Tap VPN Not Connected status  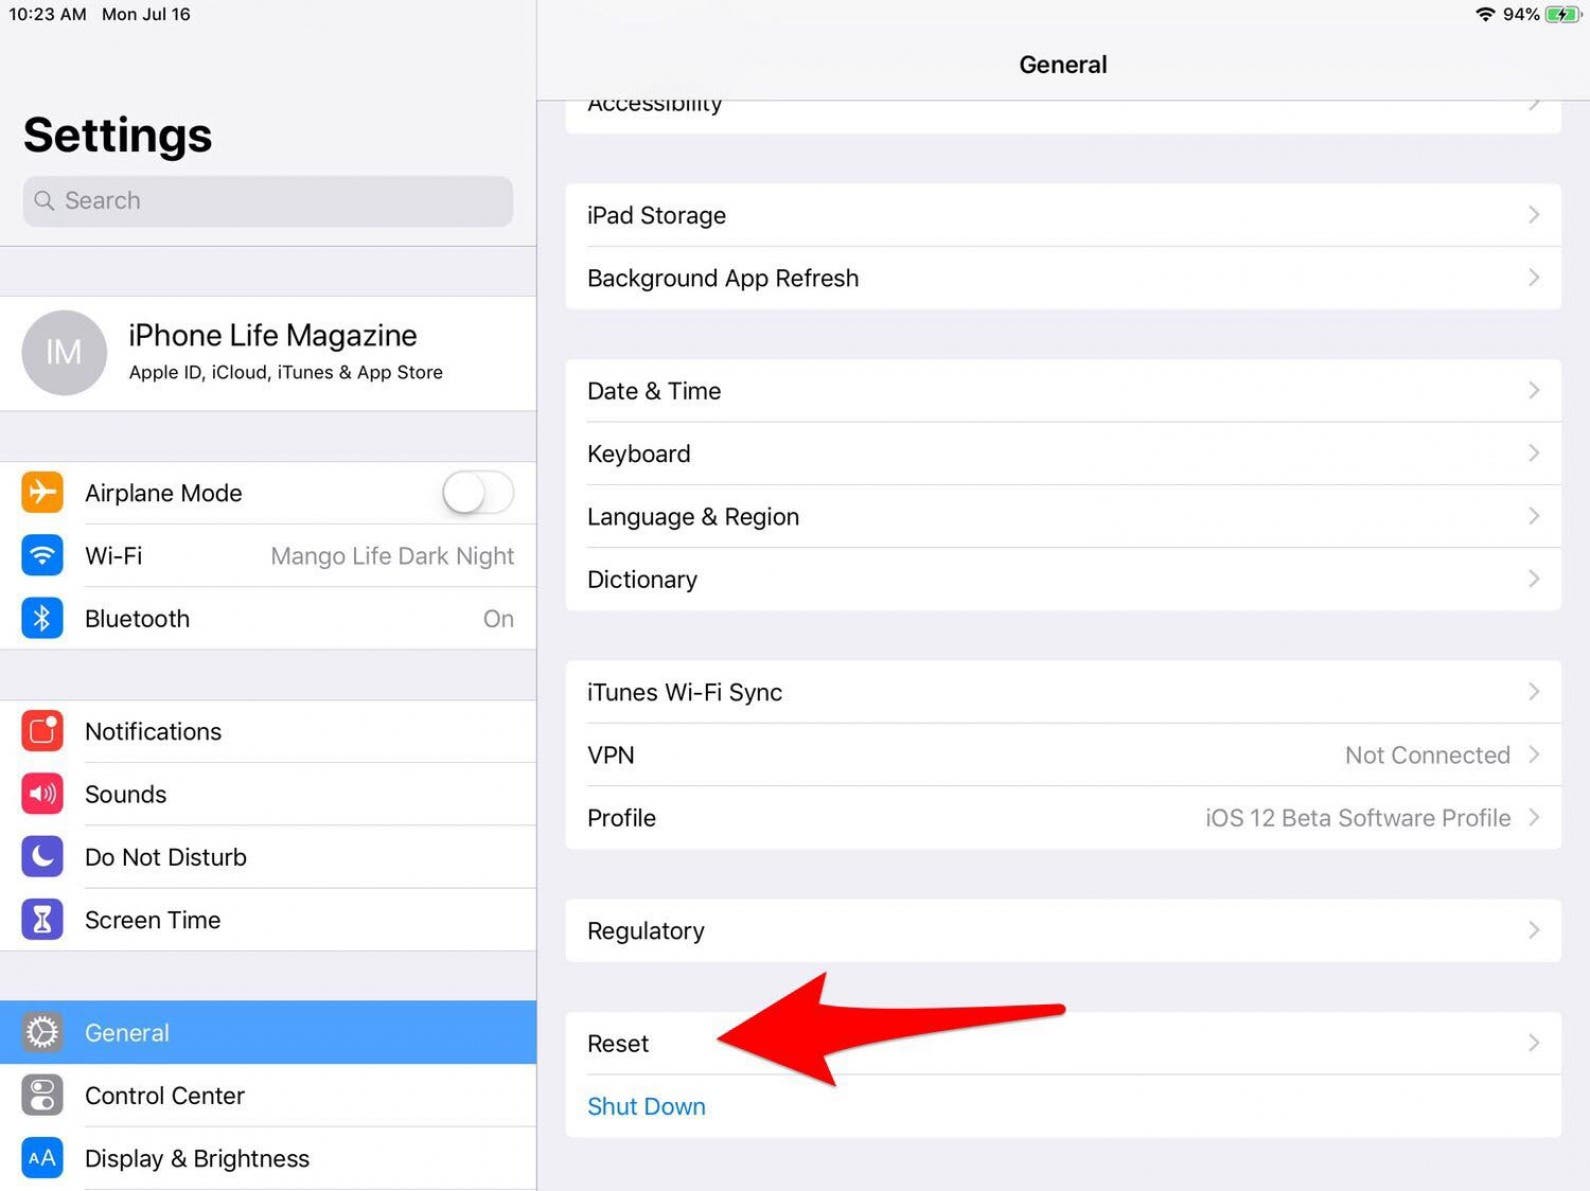[x=1427, y=755]
